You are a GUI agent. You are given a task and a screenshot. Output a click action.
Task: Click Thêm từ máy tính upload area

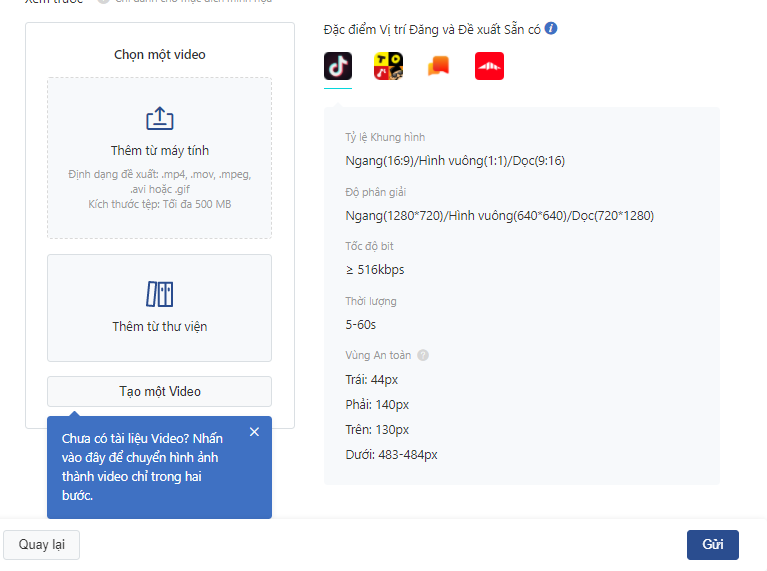point(159,158)
